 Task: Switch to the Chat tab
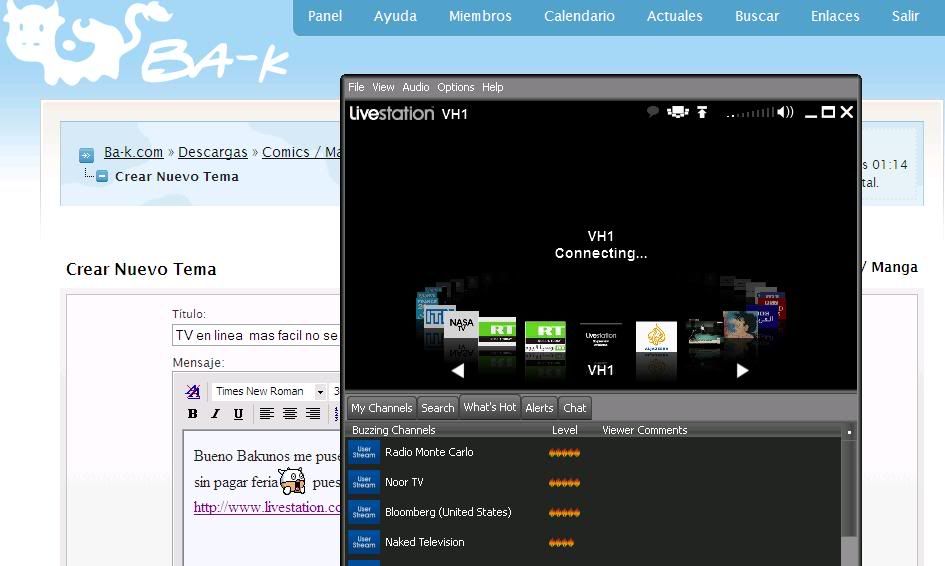click(574, 408)
